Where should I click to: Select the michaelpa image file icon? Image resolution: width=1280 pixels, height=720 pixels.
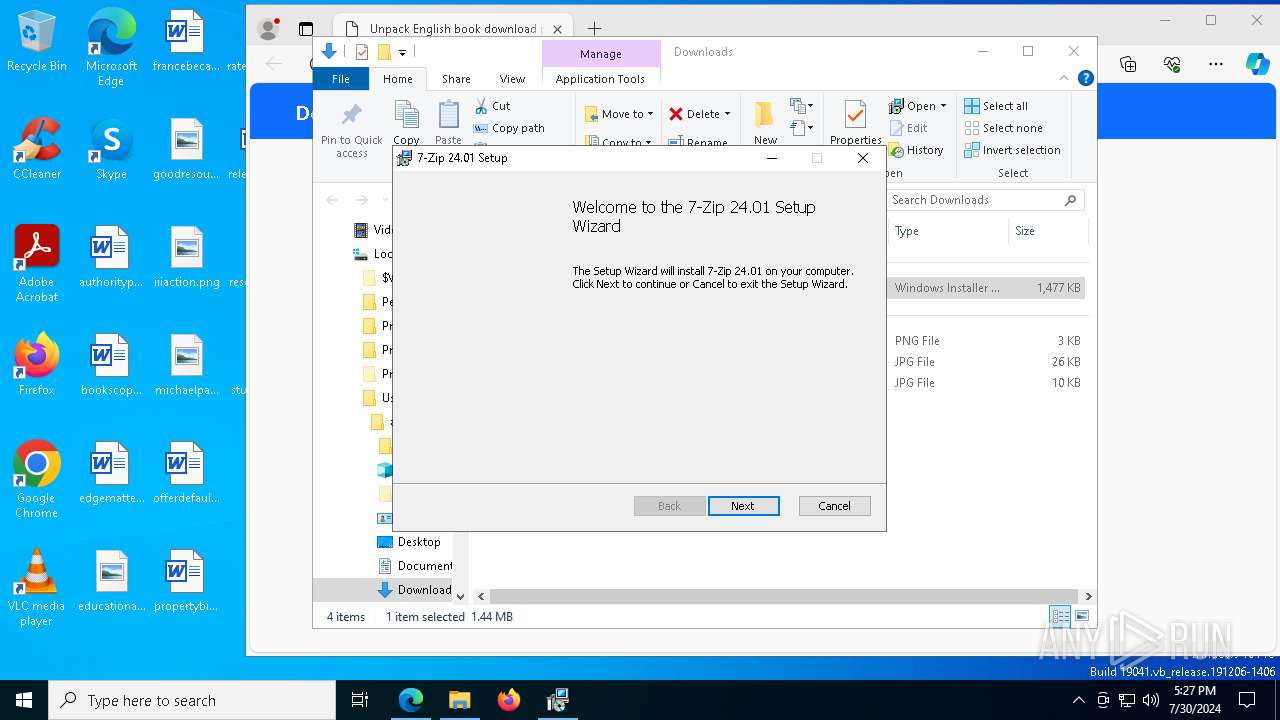point(186,365)
